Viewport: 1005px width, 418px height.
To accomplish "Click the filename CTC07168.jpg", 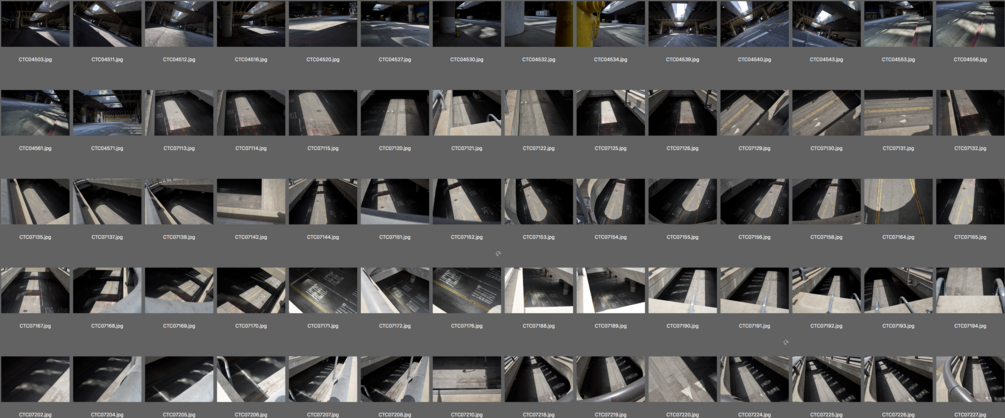I will (107, 326).
